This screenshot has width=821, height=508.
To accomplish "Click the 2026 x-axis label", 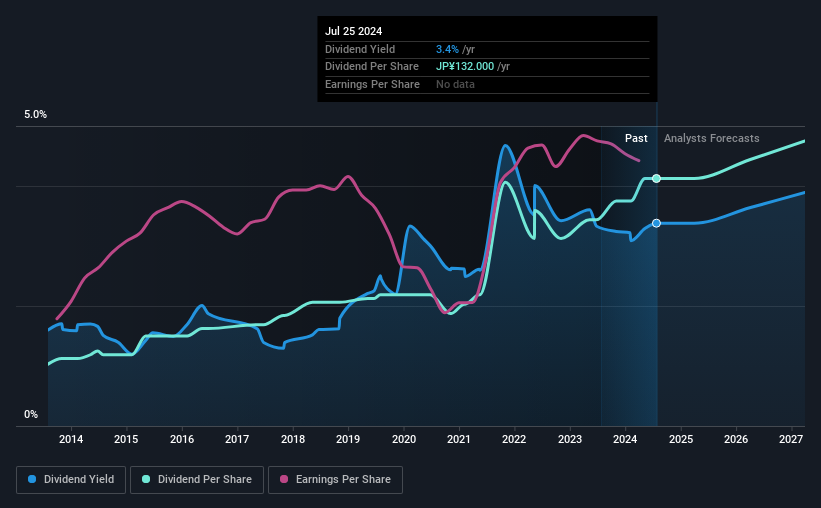I will (x=736, y=439).
